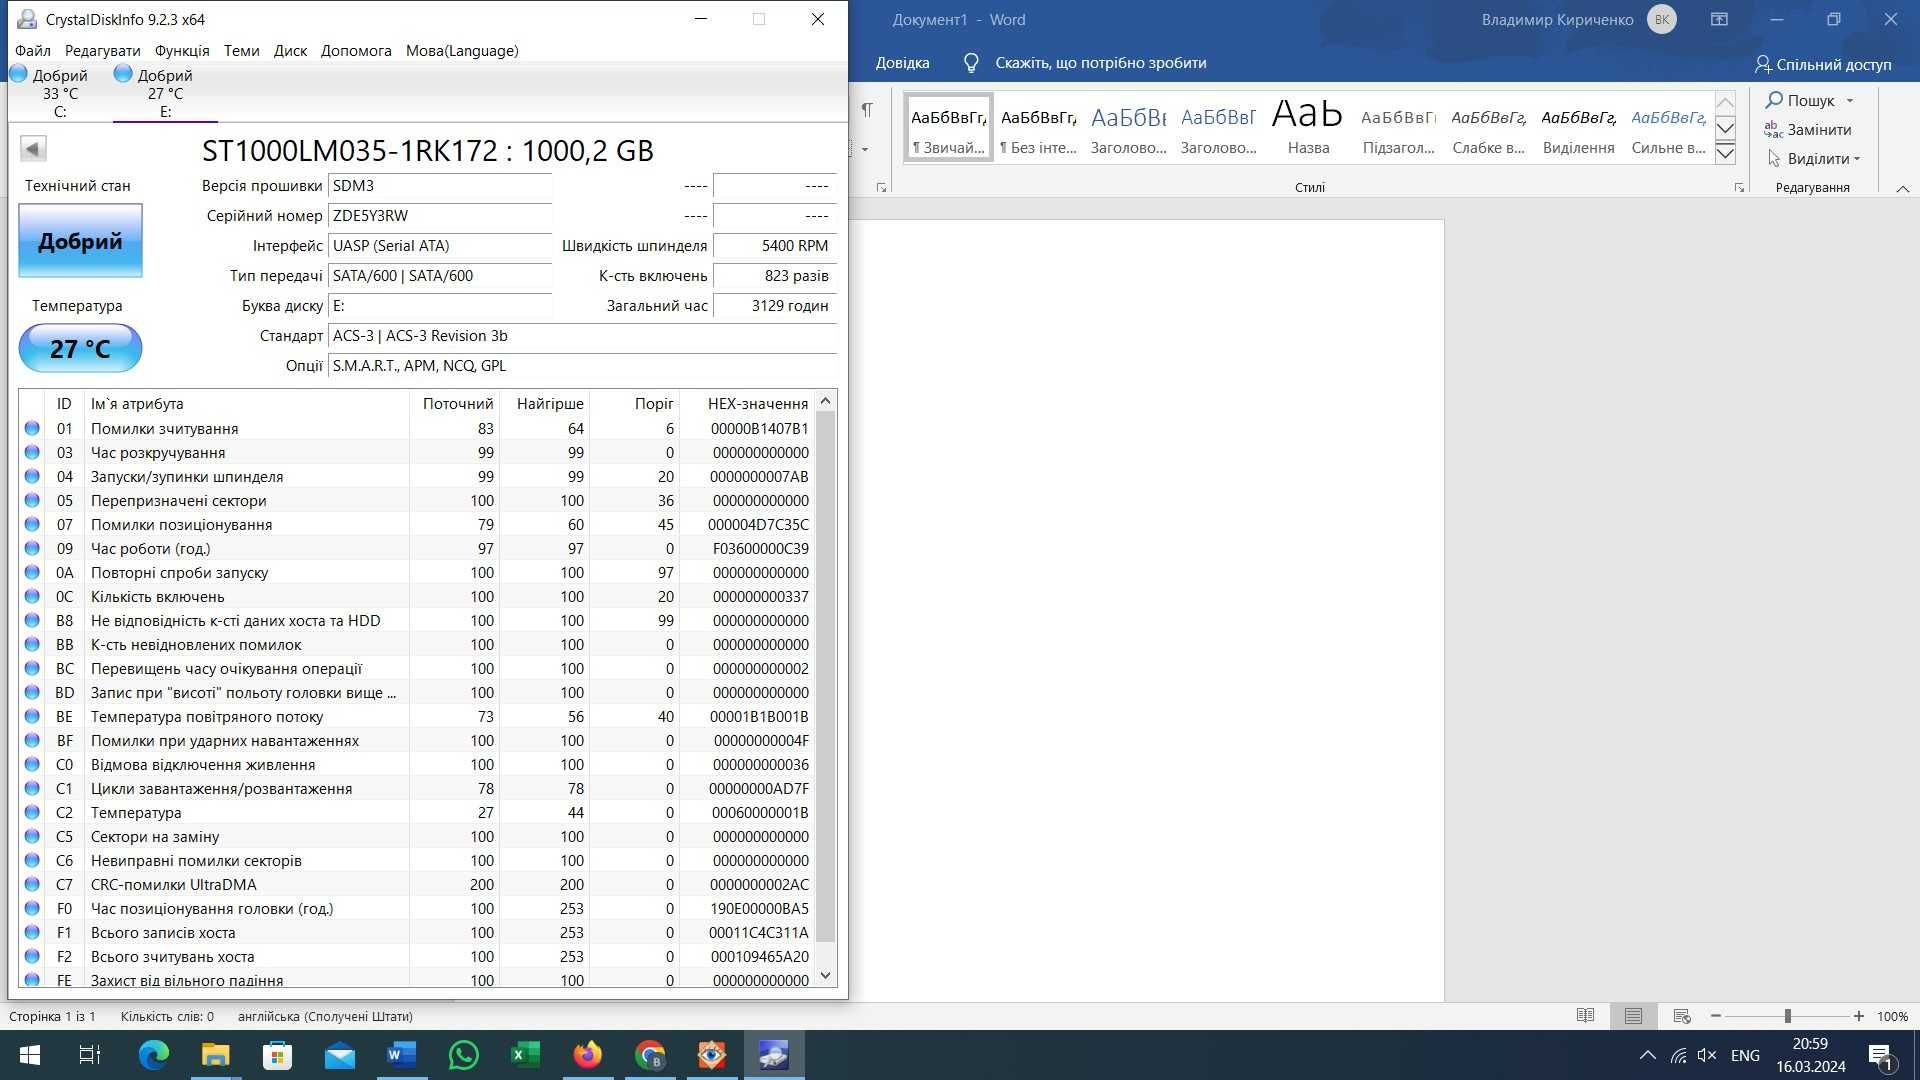Select the CRC-помилки UltraDMA row
This screenshot has width=1920, height=1080.
(x=418, y=884)
